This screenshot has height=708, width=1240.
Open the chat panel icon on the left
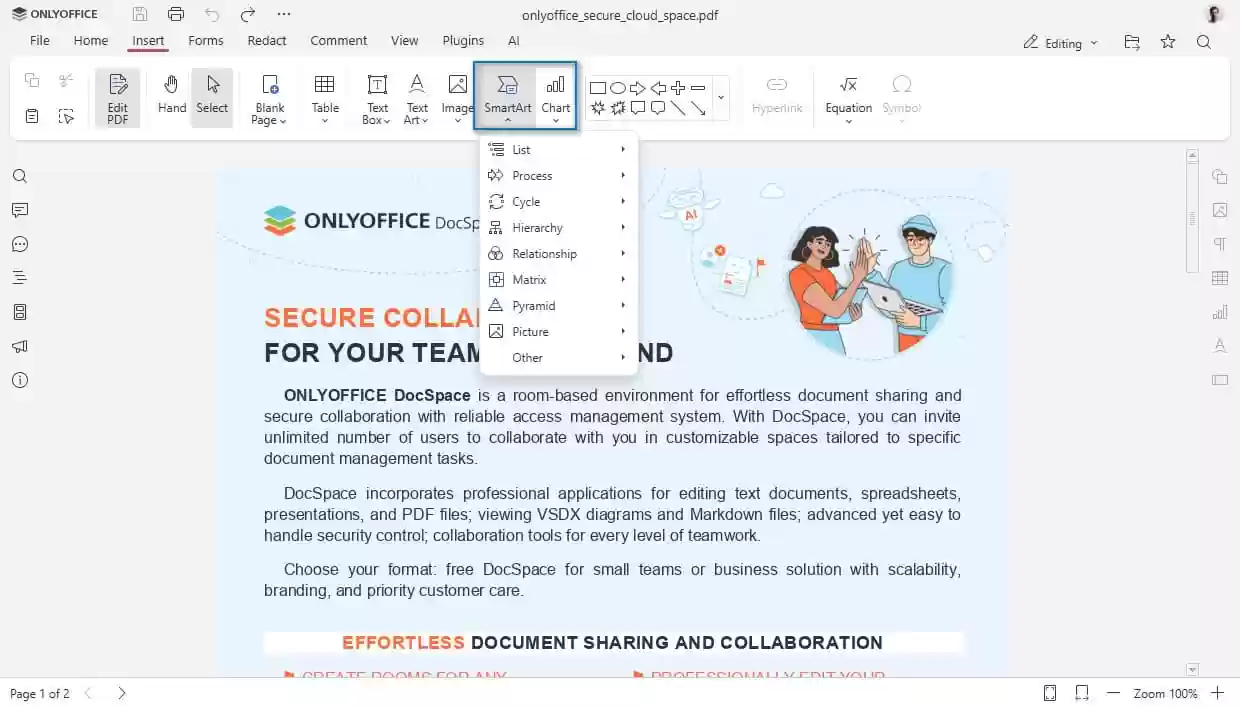coord(20,244)
